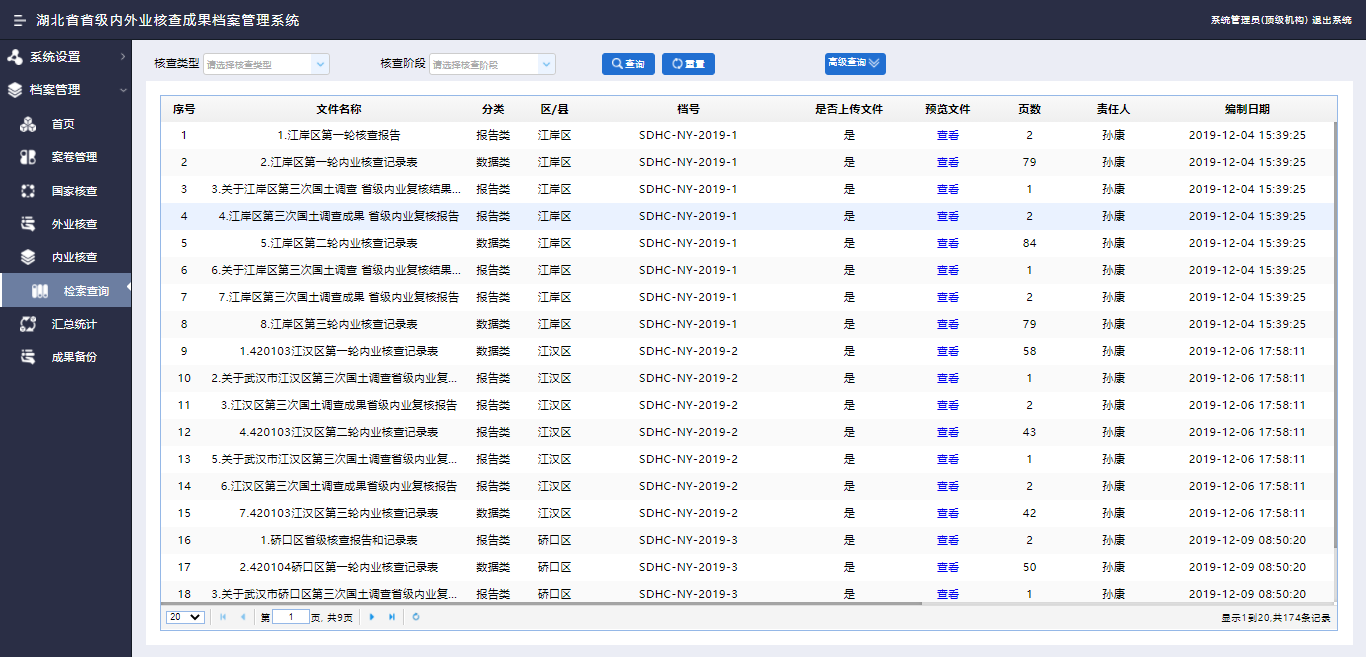Click the 档案管理 layers icon
Viewport: 1366px width, 657px height.
(x=14, y=90)
